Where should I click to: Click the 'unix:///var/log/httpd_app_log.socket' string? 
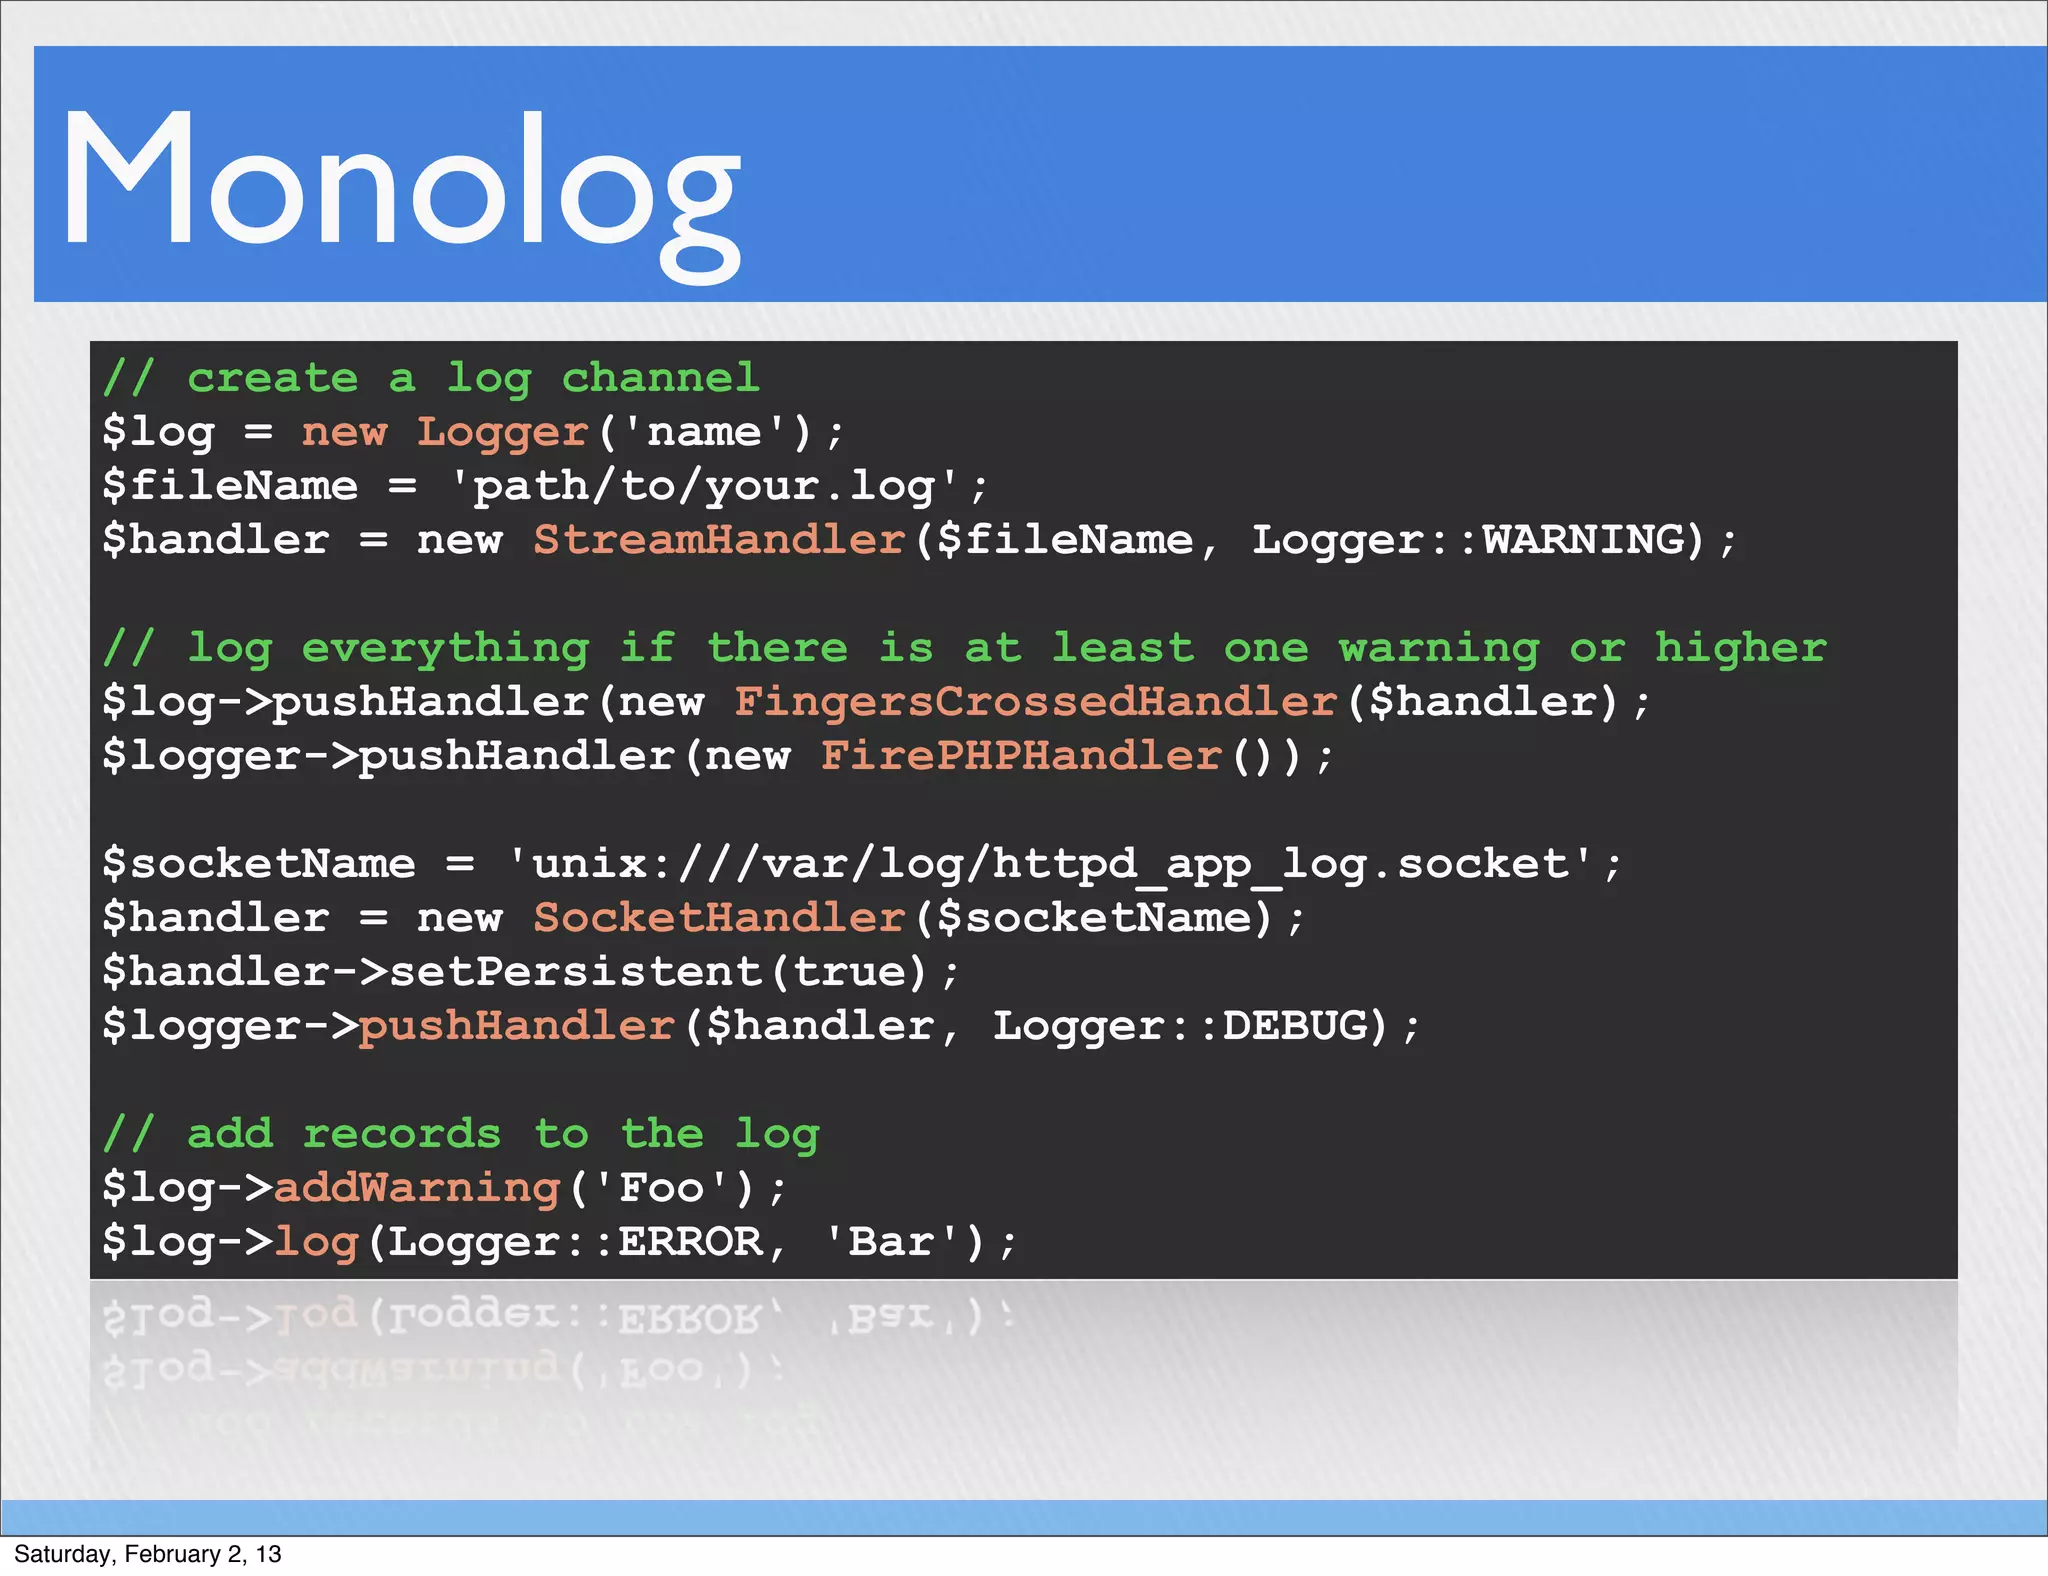coord(1050,864)
